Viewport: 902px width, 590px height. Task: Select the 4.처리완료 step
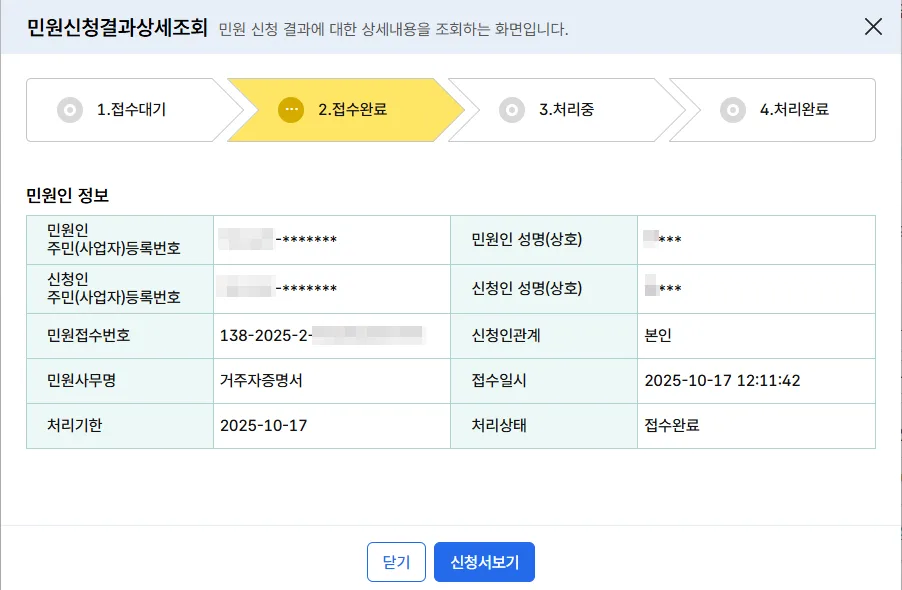point(794,110)
